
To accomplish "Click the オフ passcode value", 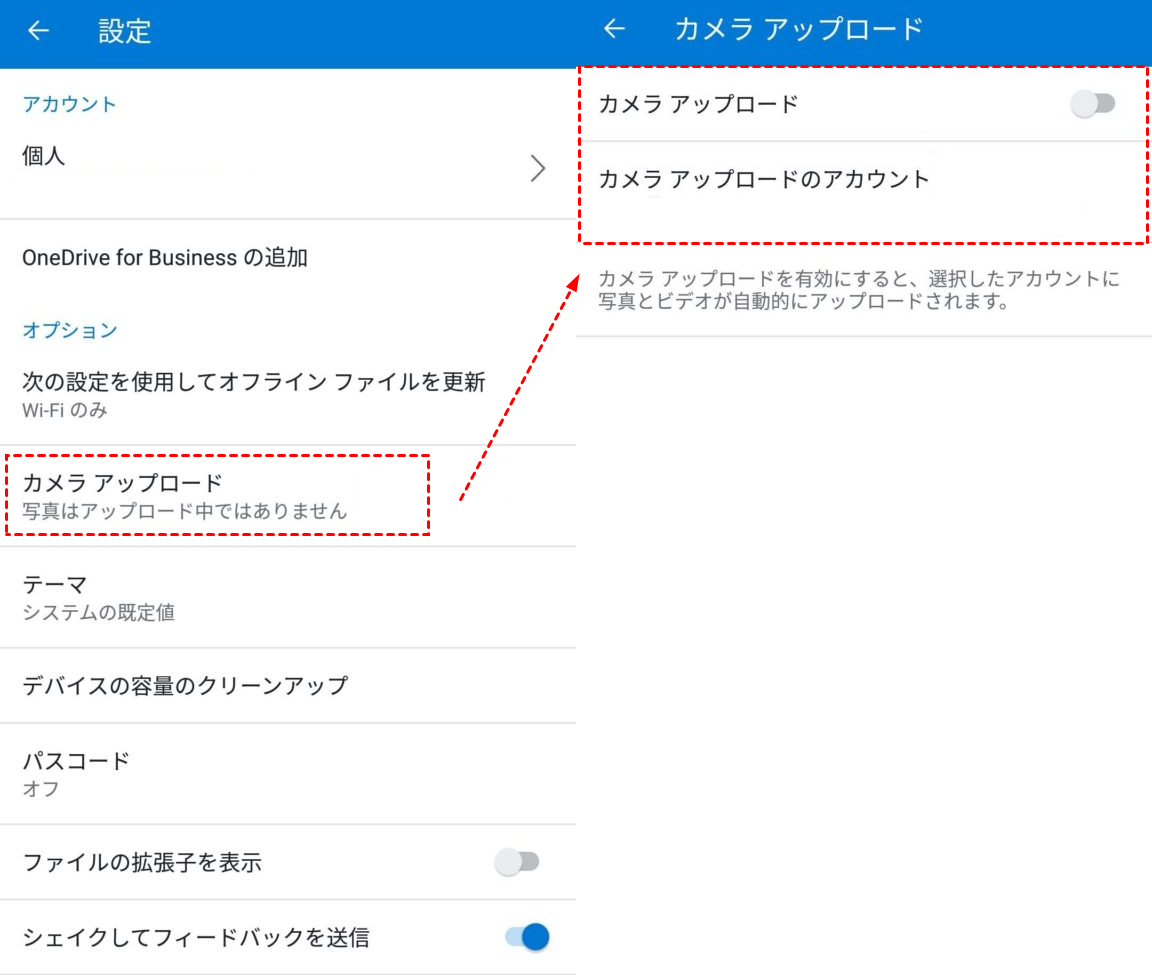I will 41,788.
